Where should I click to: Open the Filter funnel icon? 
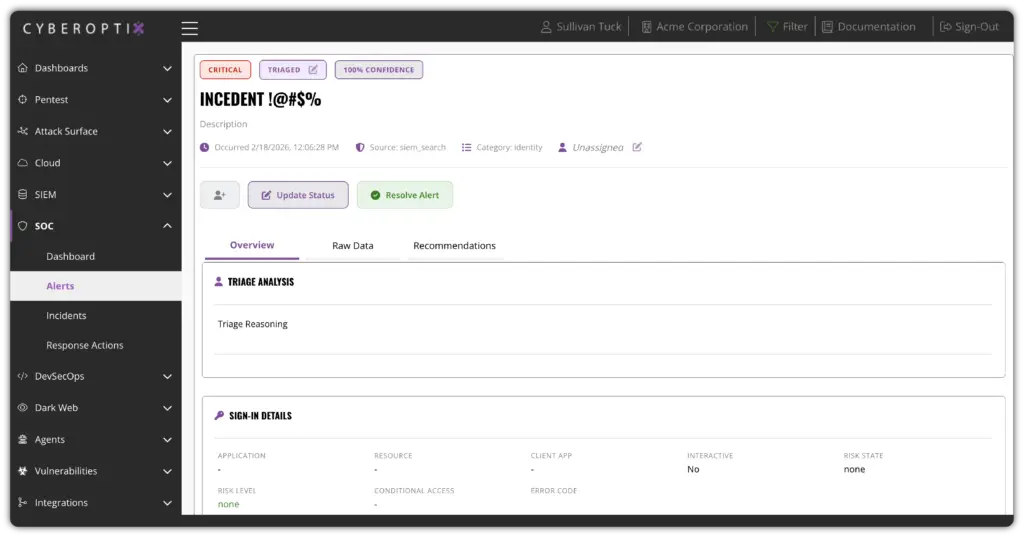773,27
